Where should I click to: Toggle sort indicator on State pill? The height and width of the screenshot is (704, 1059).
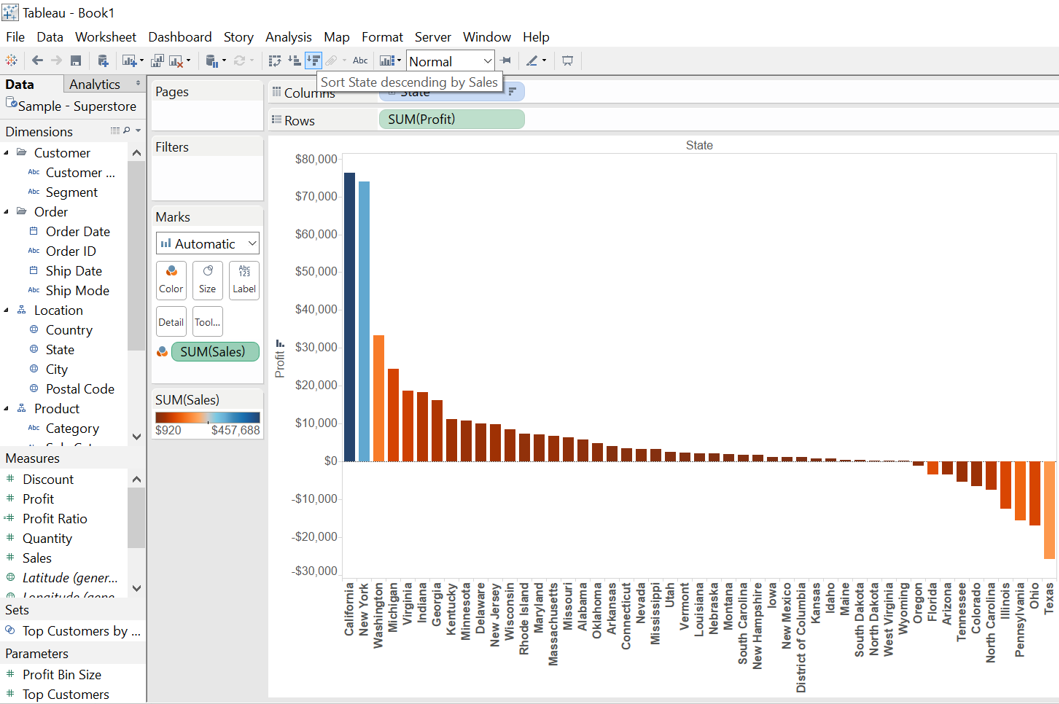512,91
